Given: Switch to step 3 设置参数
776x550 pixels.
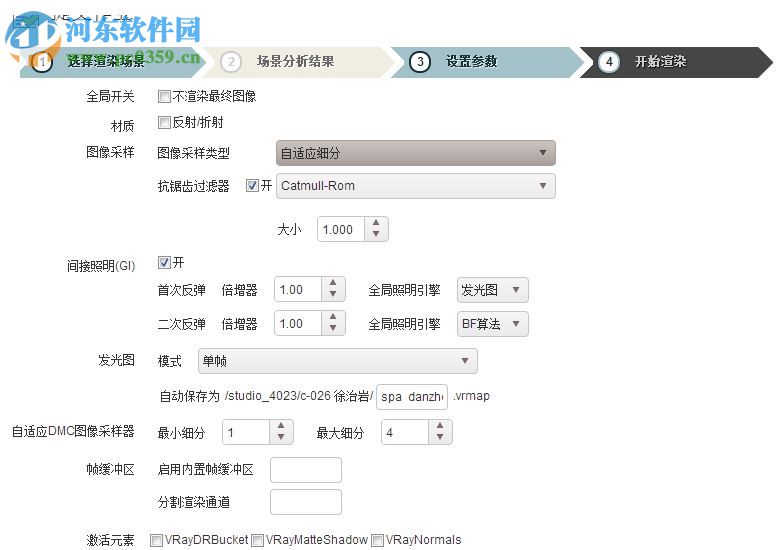Looking at the screenshot, I should (x=487, y=62).
